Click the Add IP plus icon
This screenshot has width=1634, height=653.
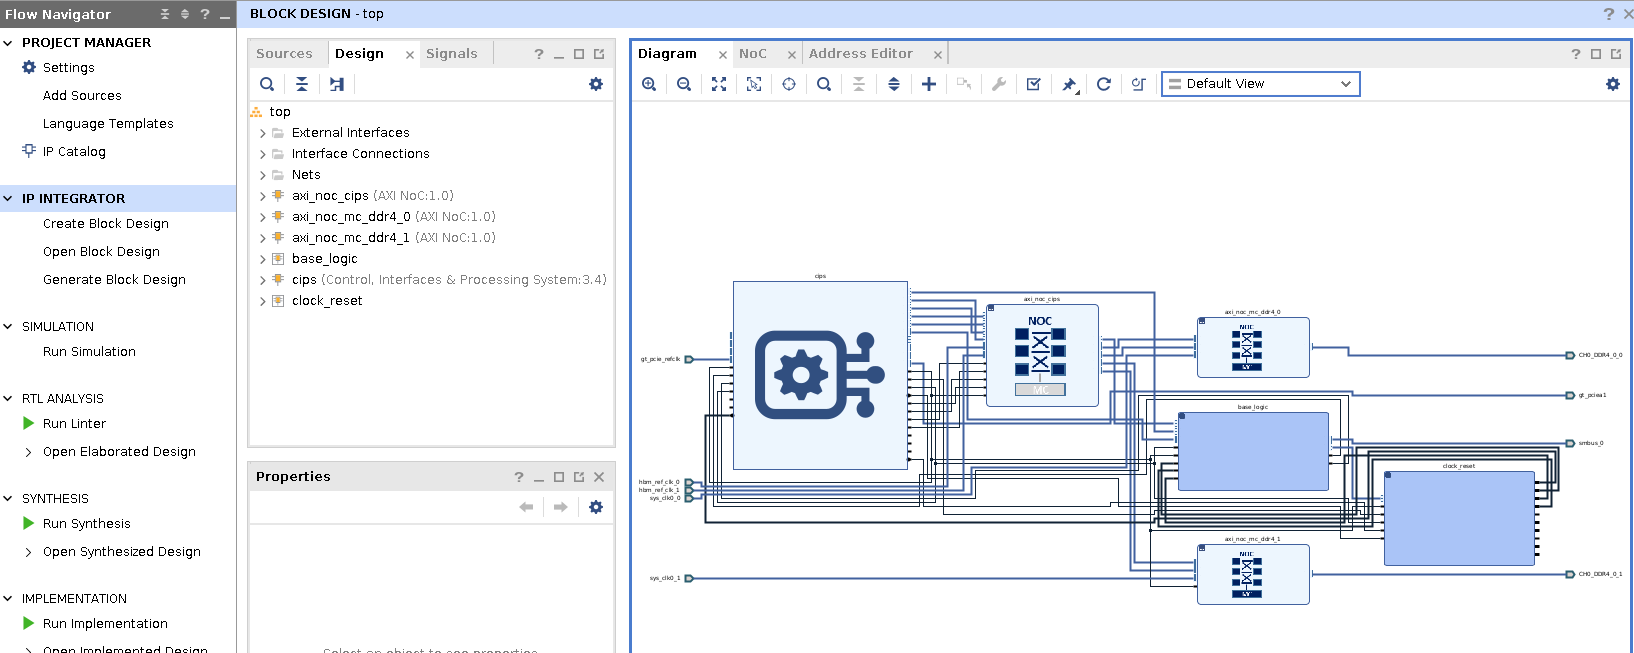pyautogui.click(x=929, y=84)
